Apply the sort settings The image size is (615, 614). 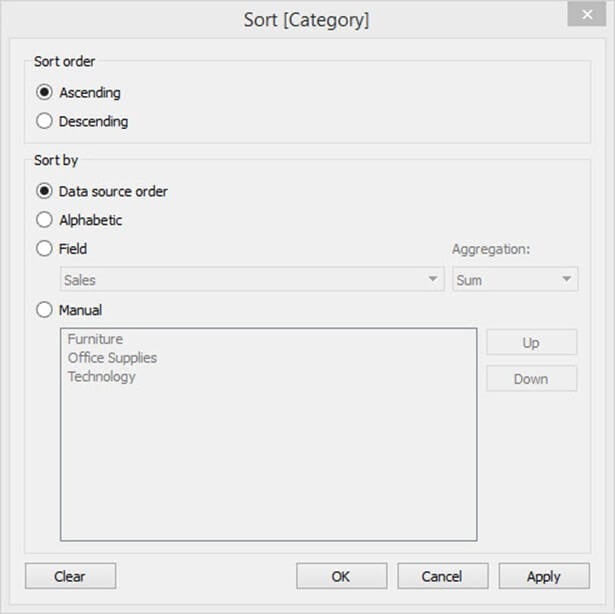[x=543, y=576]
